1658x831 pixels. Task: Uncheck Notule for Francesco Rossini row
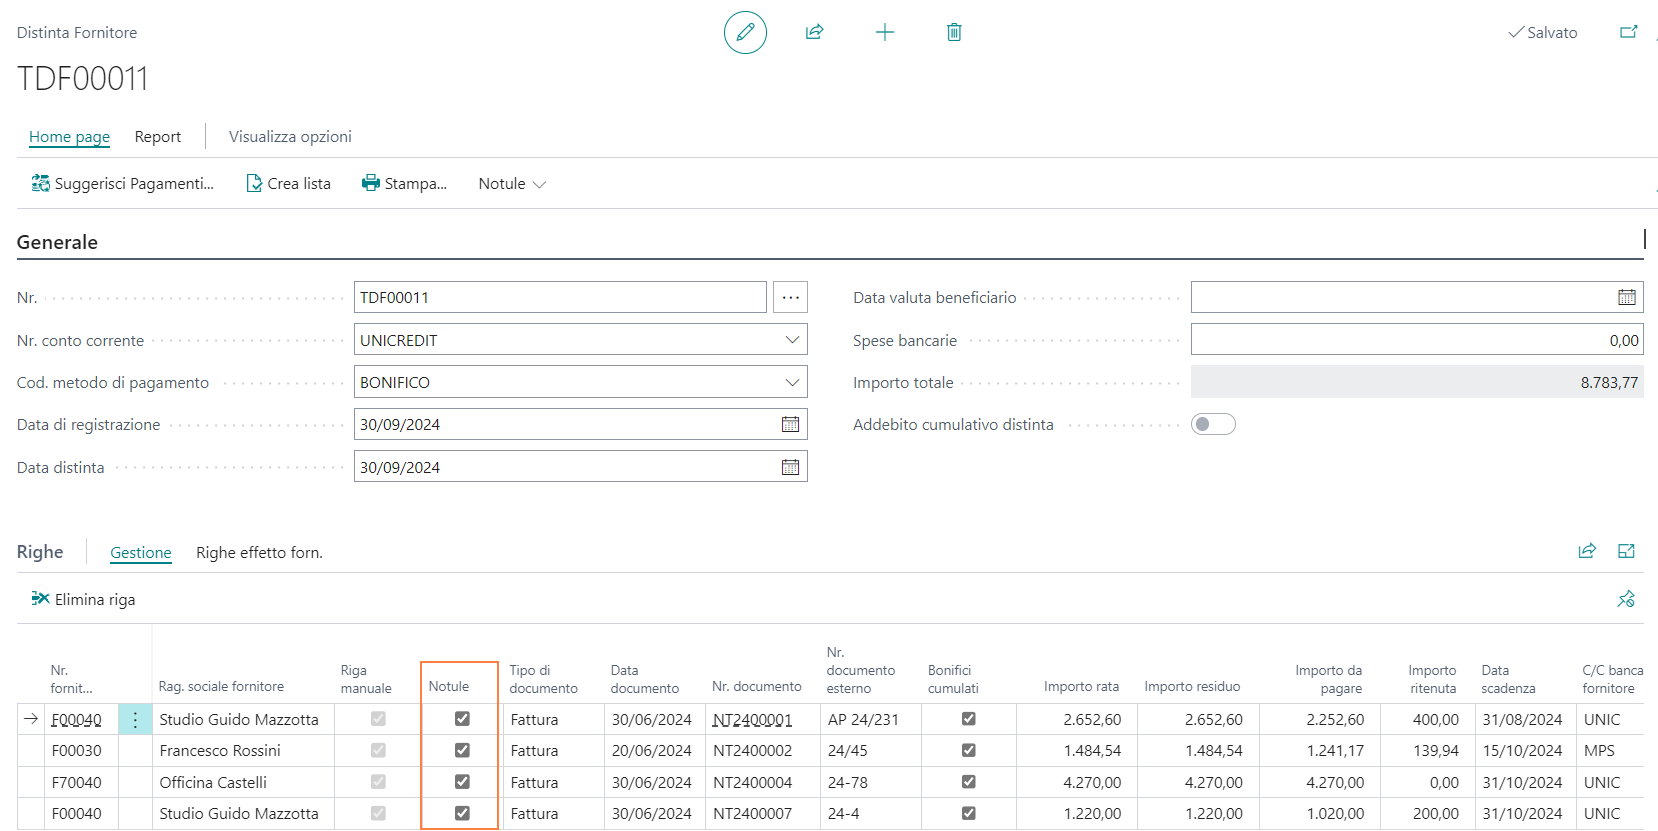462,751
